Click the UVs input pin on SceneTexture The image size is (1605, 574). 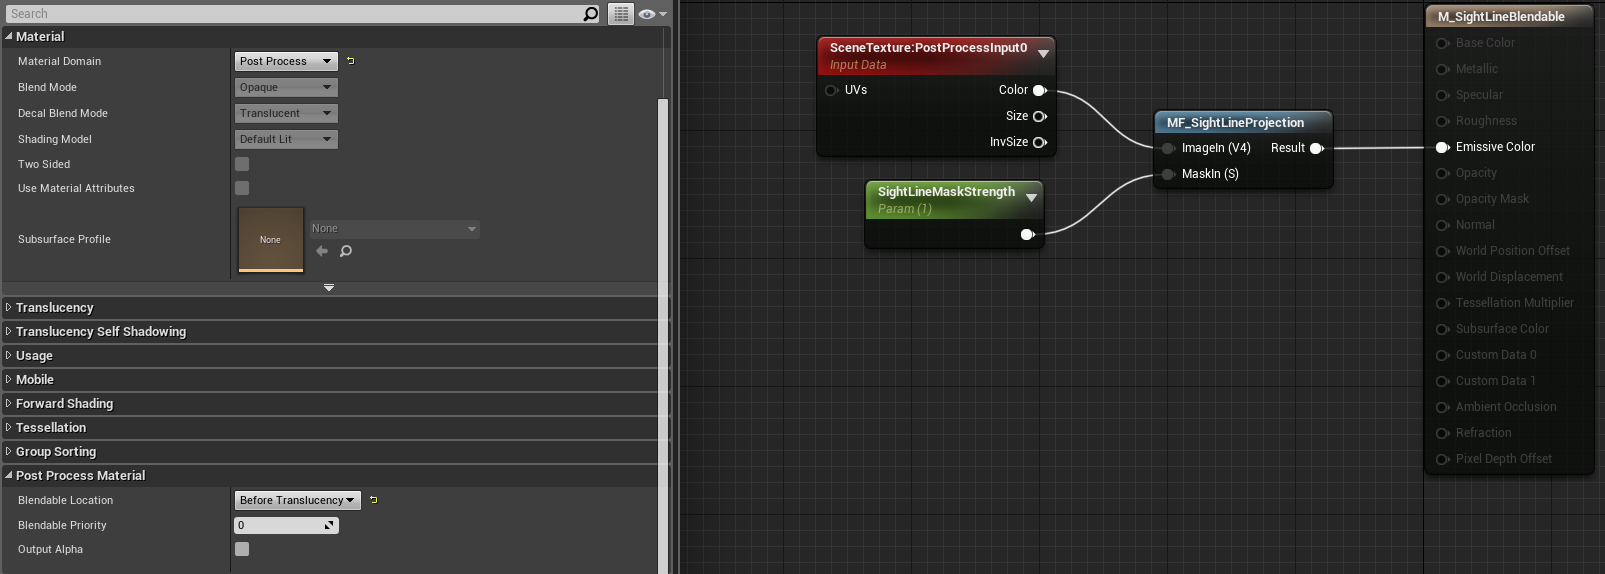pyautogui.click(x=831, y=90)
